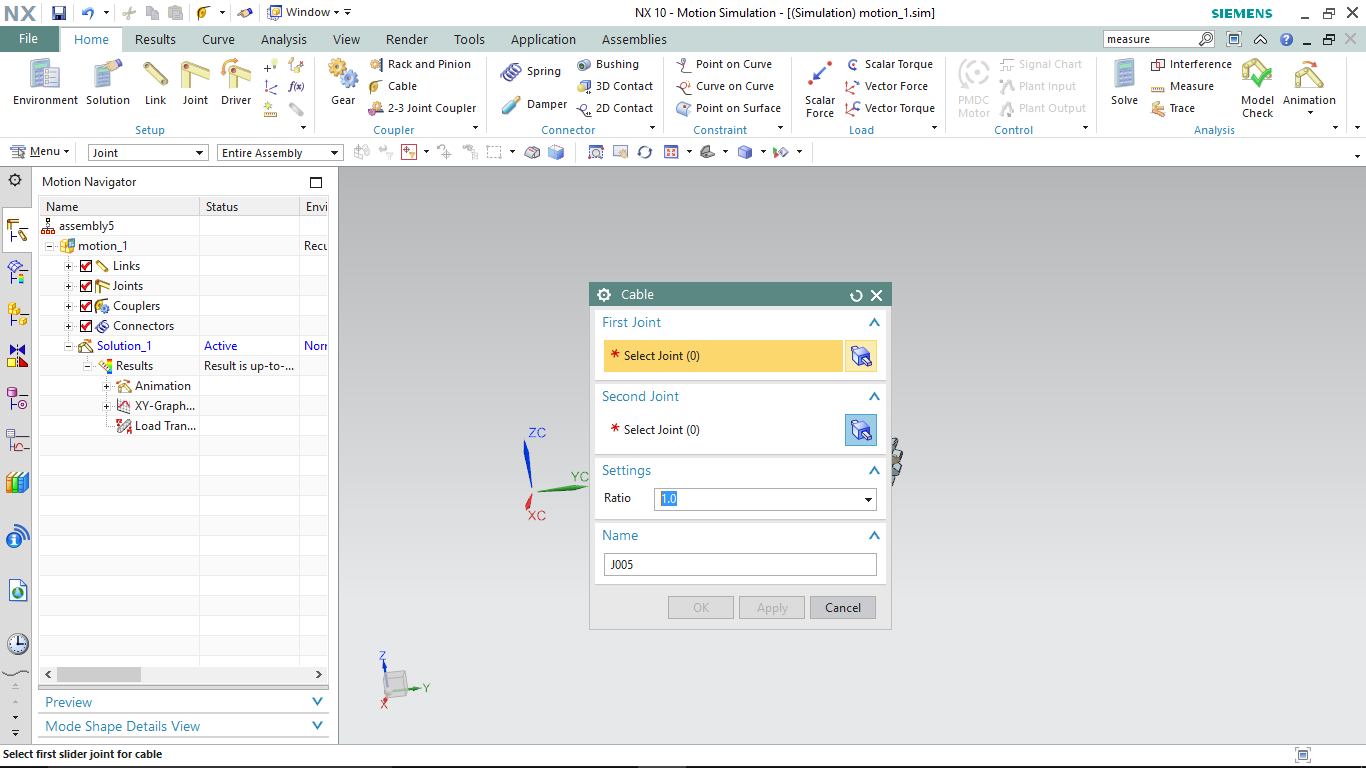
Task: Open the Menu dropdown button
Action: click(40, 152)
